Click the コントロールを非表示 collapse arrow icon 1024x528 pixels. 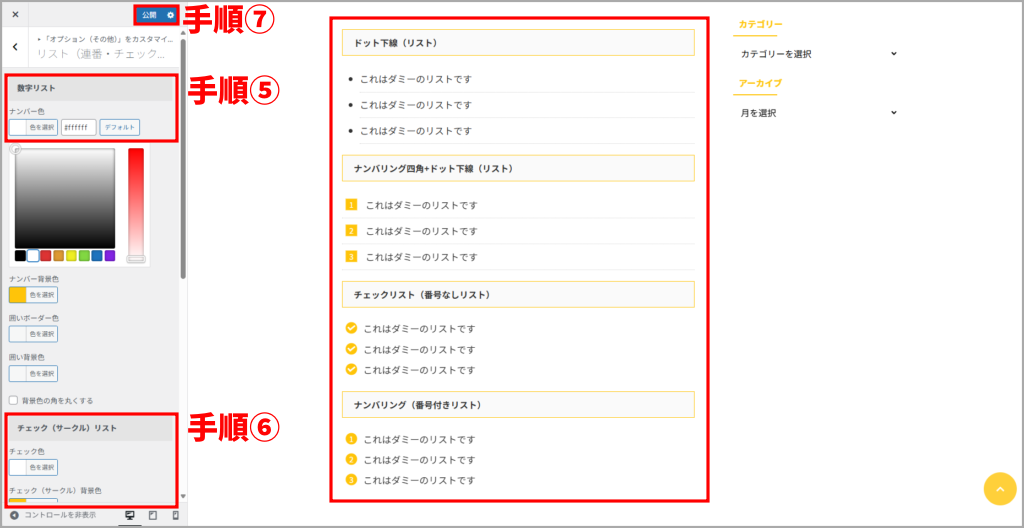[x=14, y=515]
